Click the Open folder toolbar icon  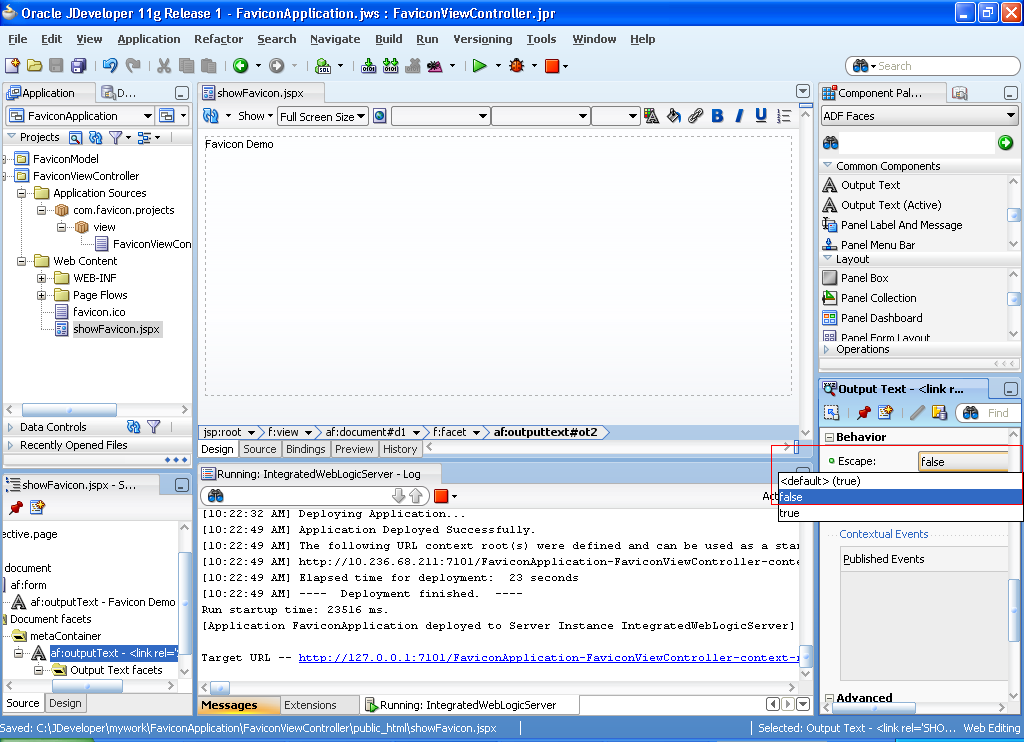coord(35,65)
